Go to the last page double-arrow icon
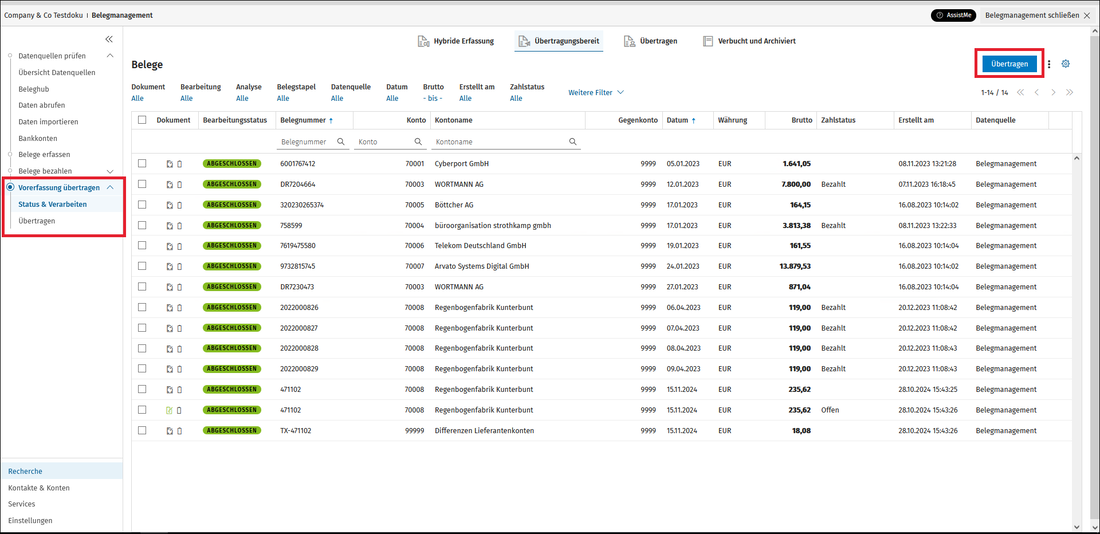Viewport: 1100px width, 534px height. pyautogui.click(x=1069, y=93)
